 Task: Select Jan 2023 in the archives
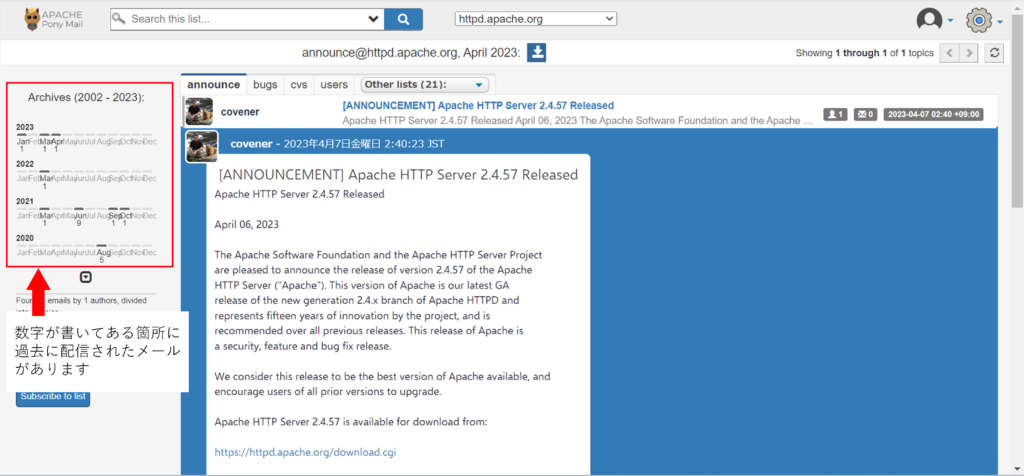(22, 144)
